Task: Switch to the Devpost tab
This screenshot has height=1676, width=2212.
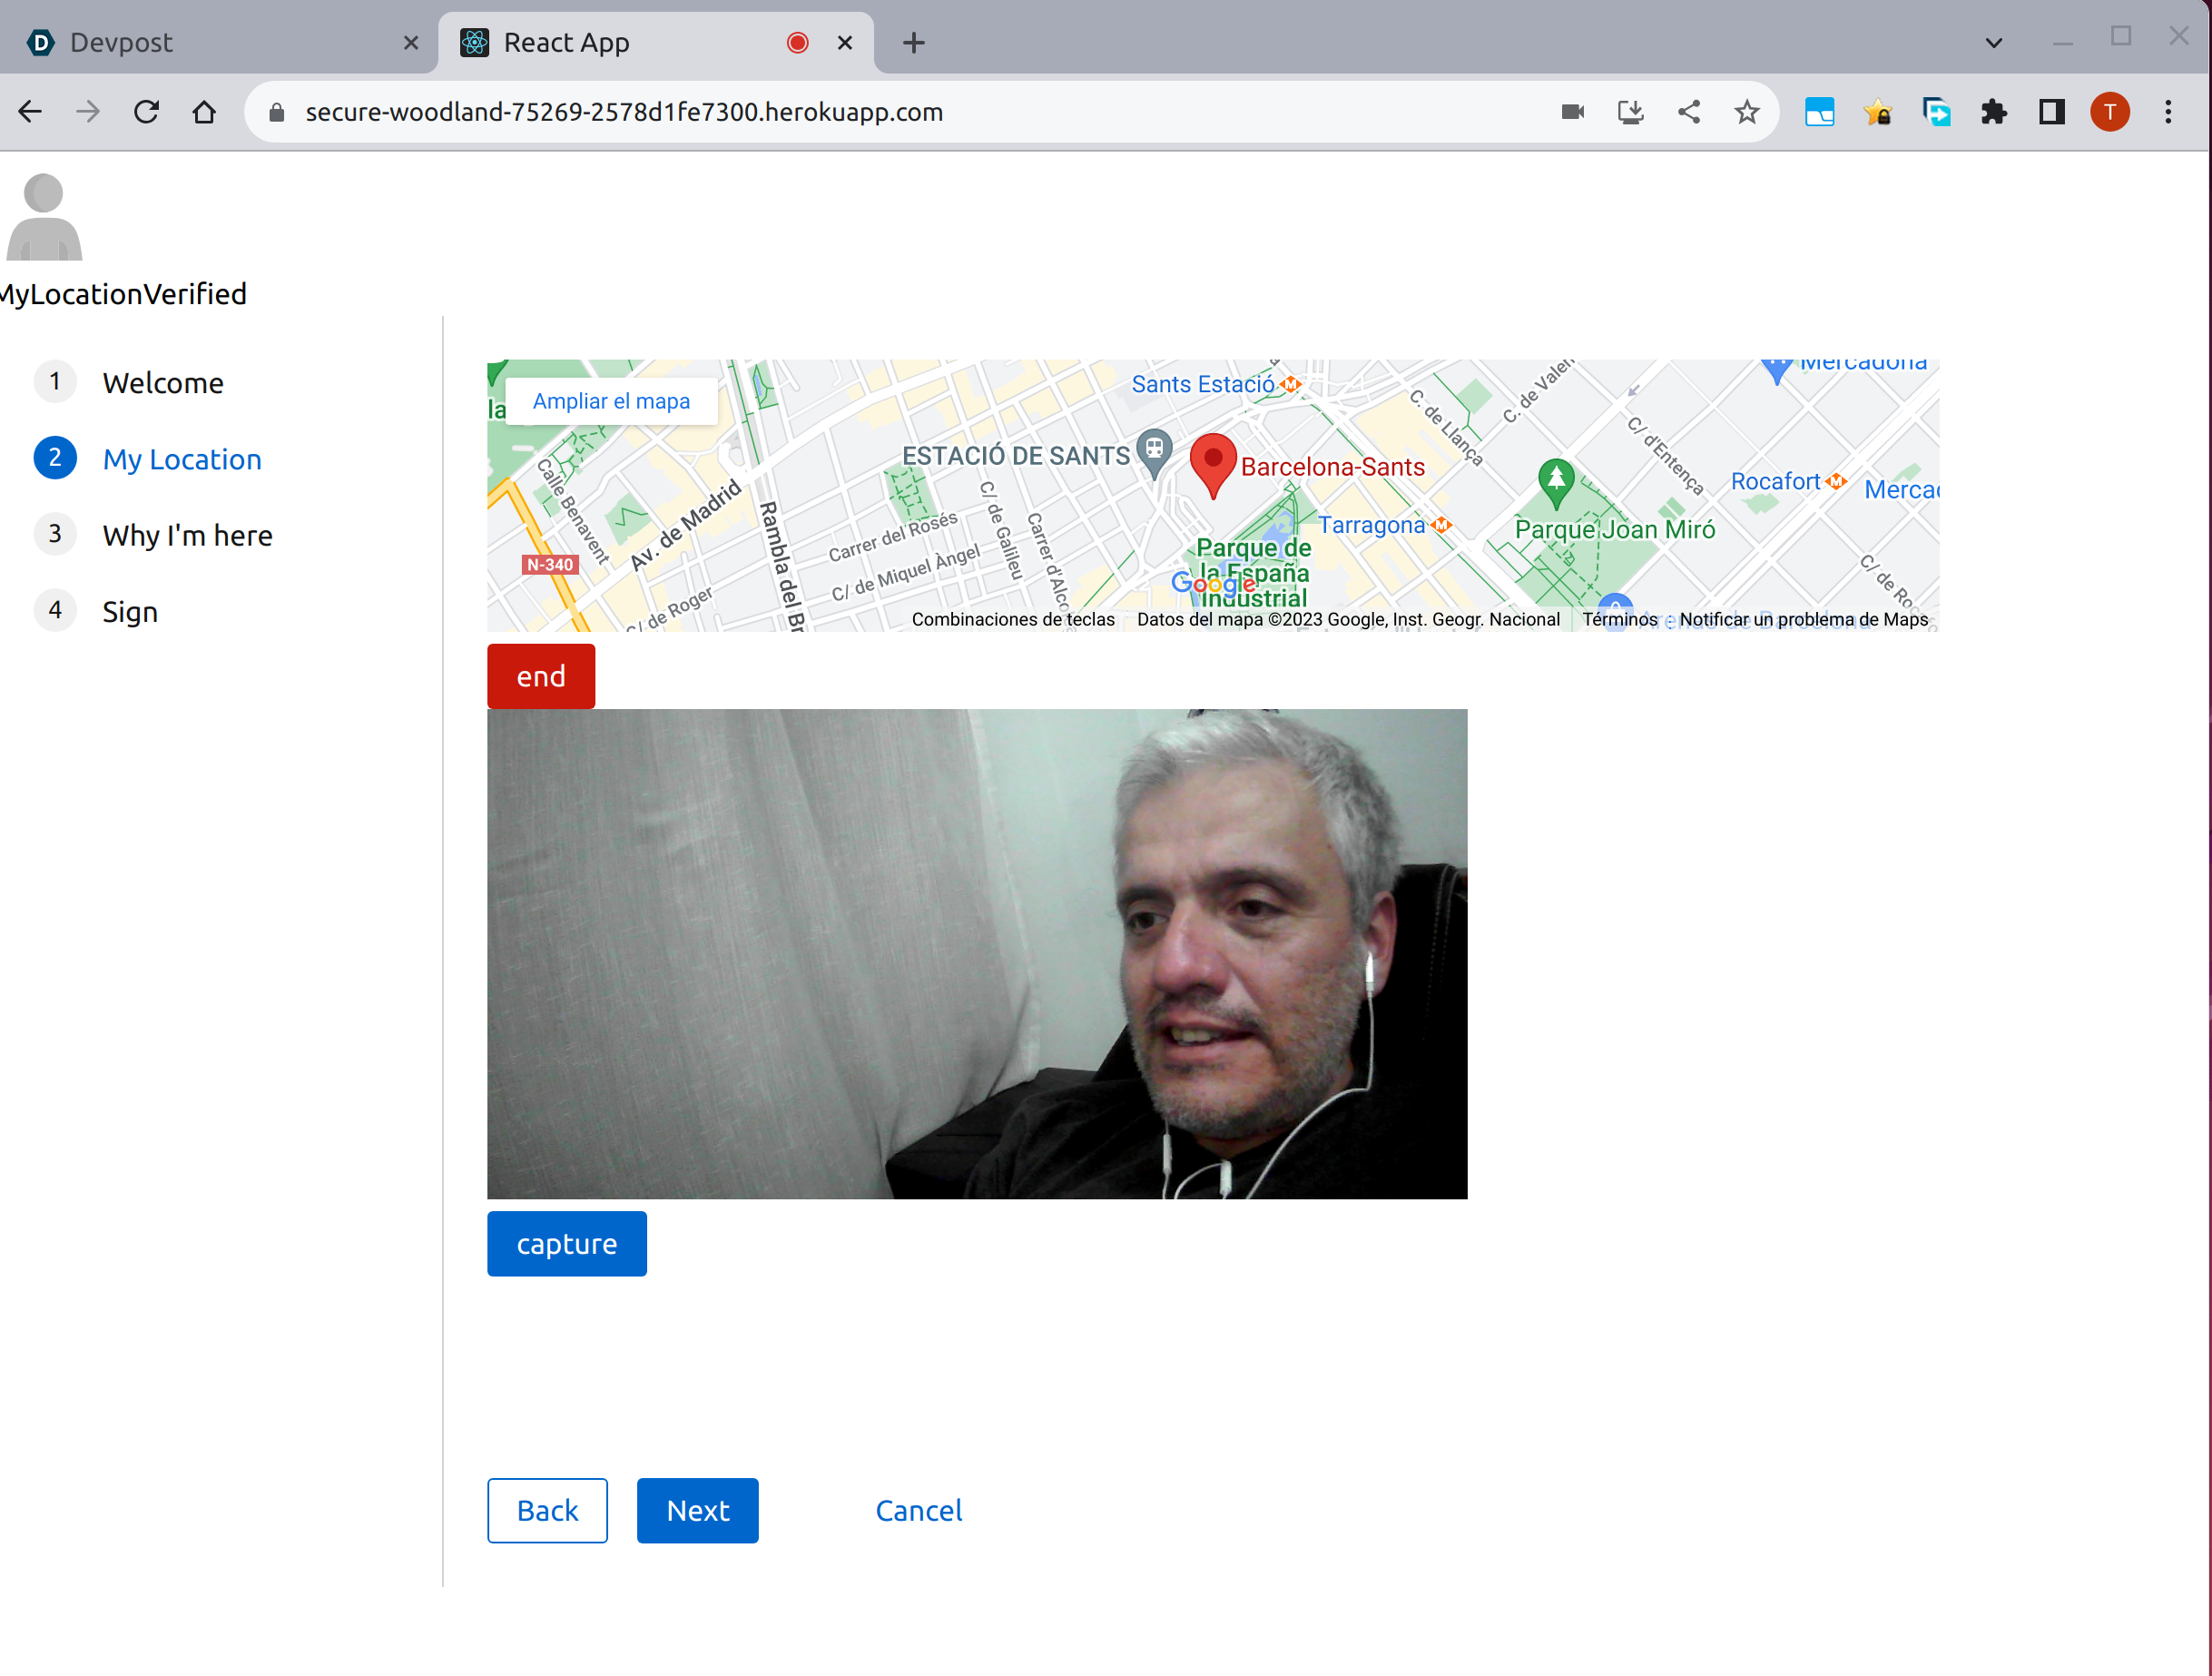Action: click(200, 43)
